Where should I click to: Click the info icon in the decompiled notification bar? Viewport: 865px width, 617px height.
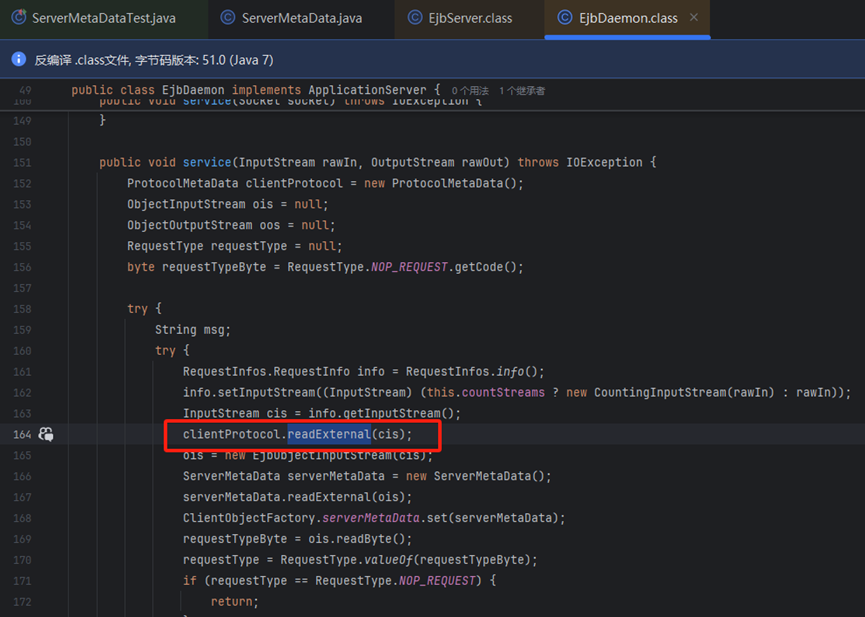coord(18,60)
